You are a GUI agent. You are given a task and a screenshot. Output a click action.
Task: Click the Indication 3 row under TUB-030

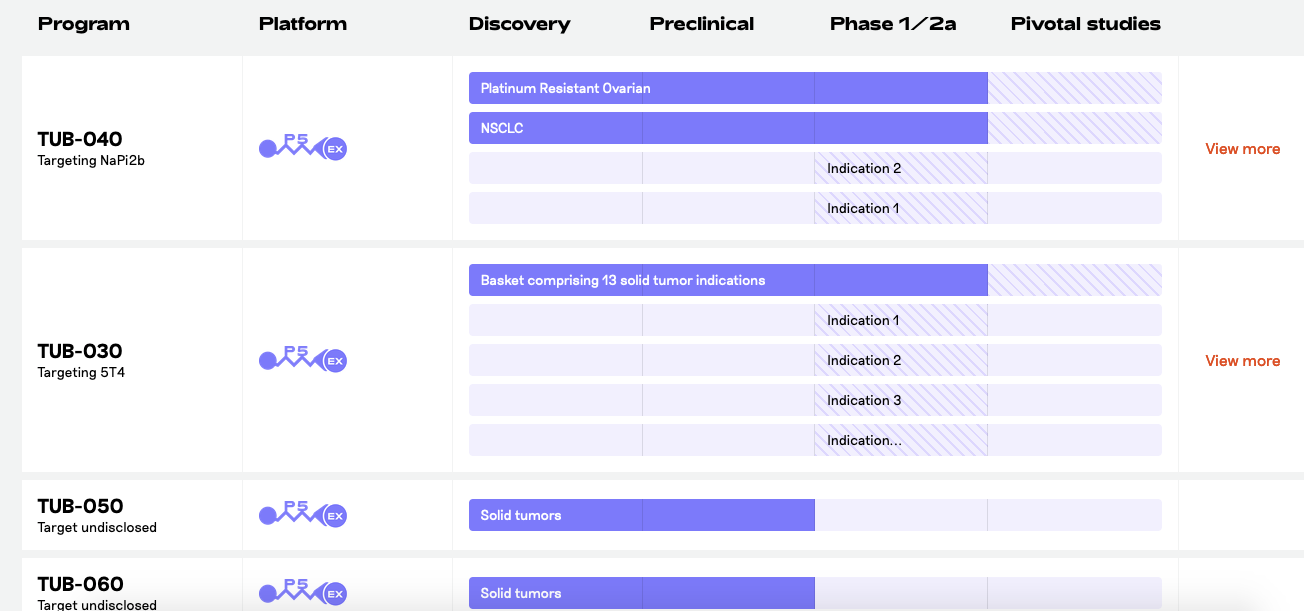tap(864, 400)
